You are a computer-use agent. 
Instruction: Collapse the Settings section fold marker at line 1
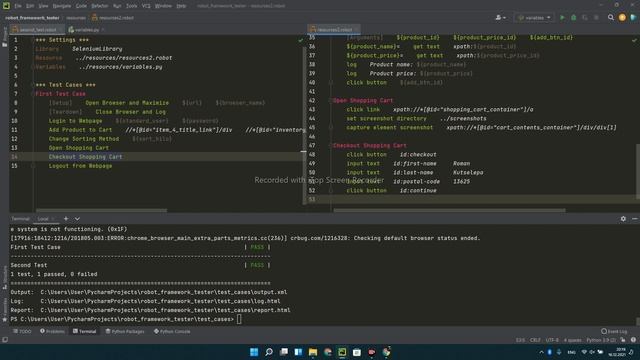33,40
